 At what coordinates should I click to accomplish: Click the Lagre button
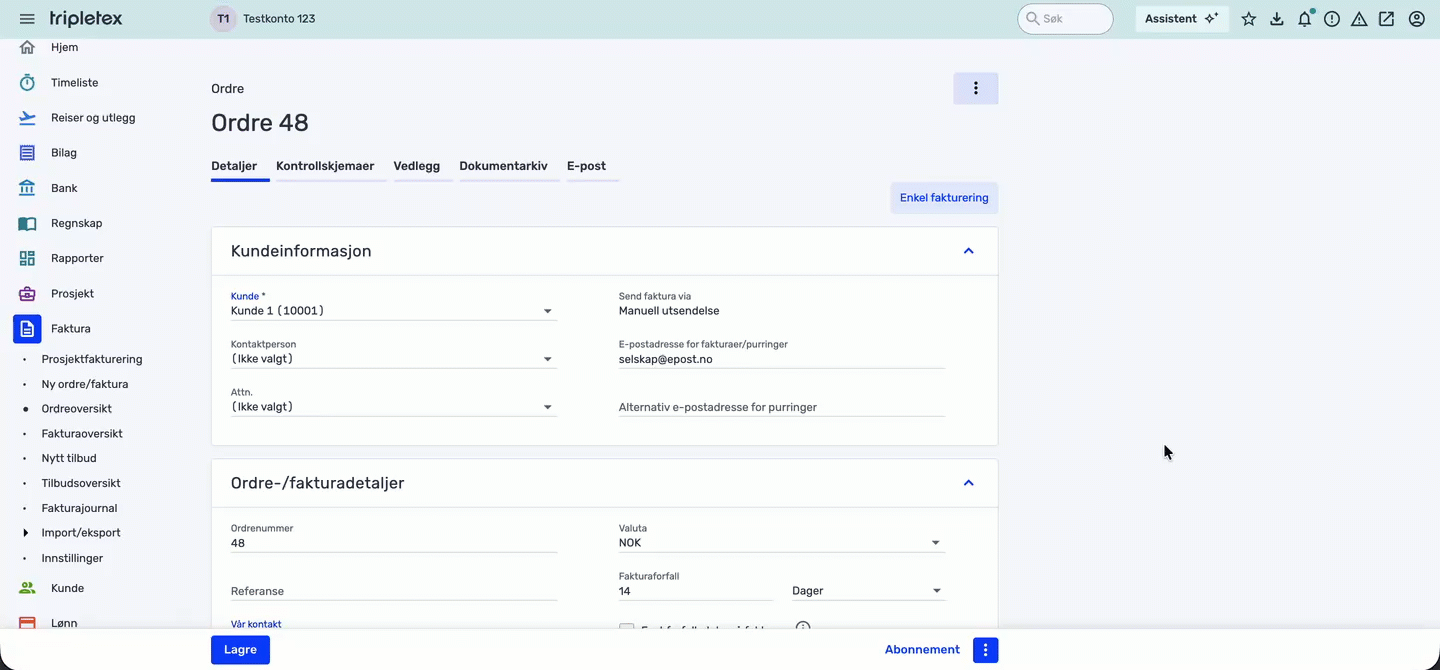(x=240, y=650)
